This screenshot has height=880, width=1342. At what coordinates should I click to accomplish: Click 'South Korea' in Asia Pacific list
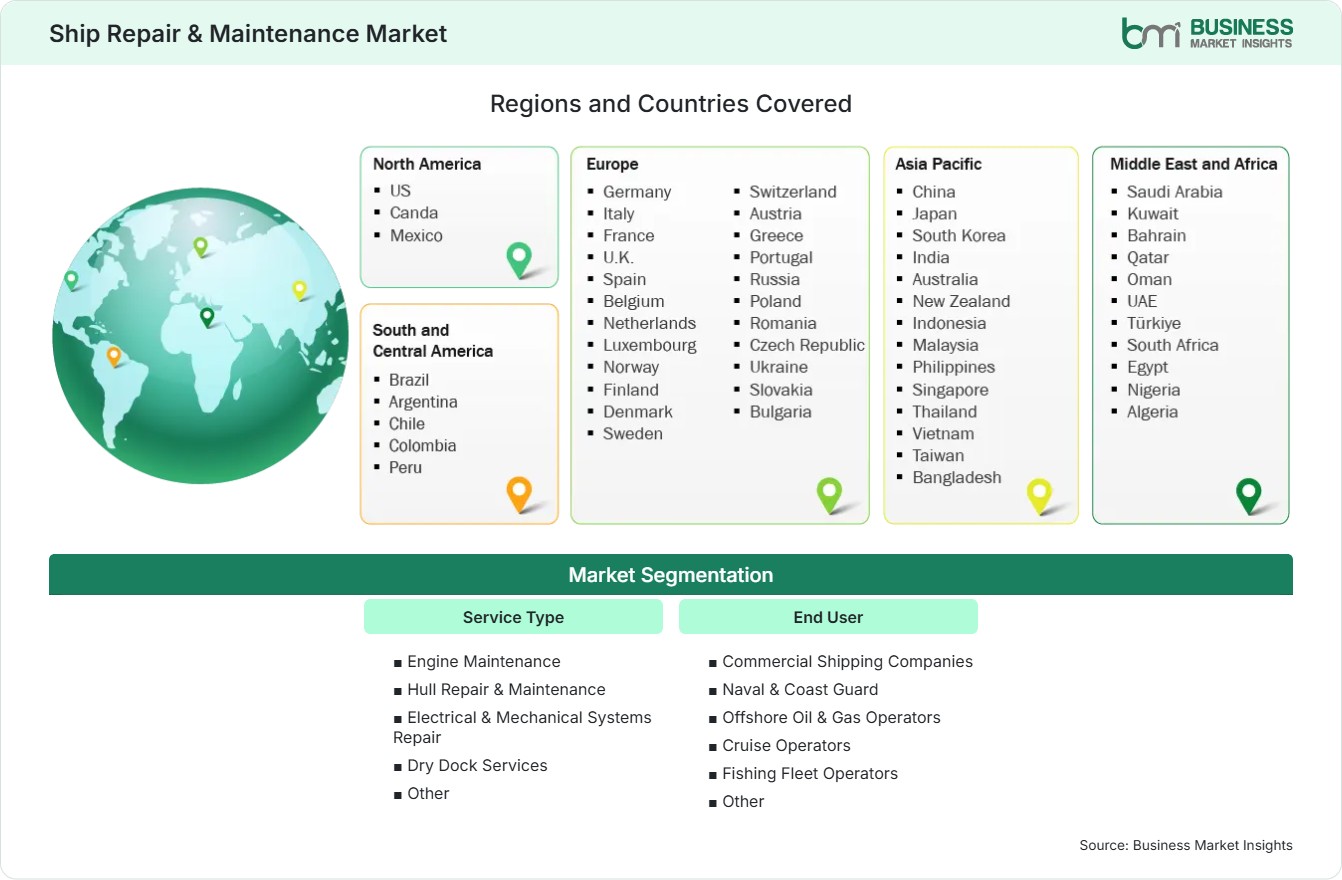point(959,235)
